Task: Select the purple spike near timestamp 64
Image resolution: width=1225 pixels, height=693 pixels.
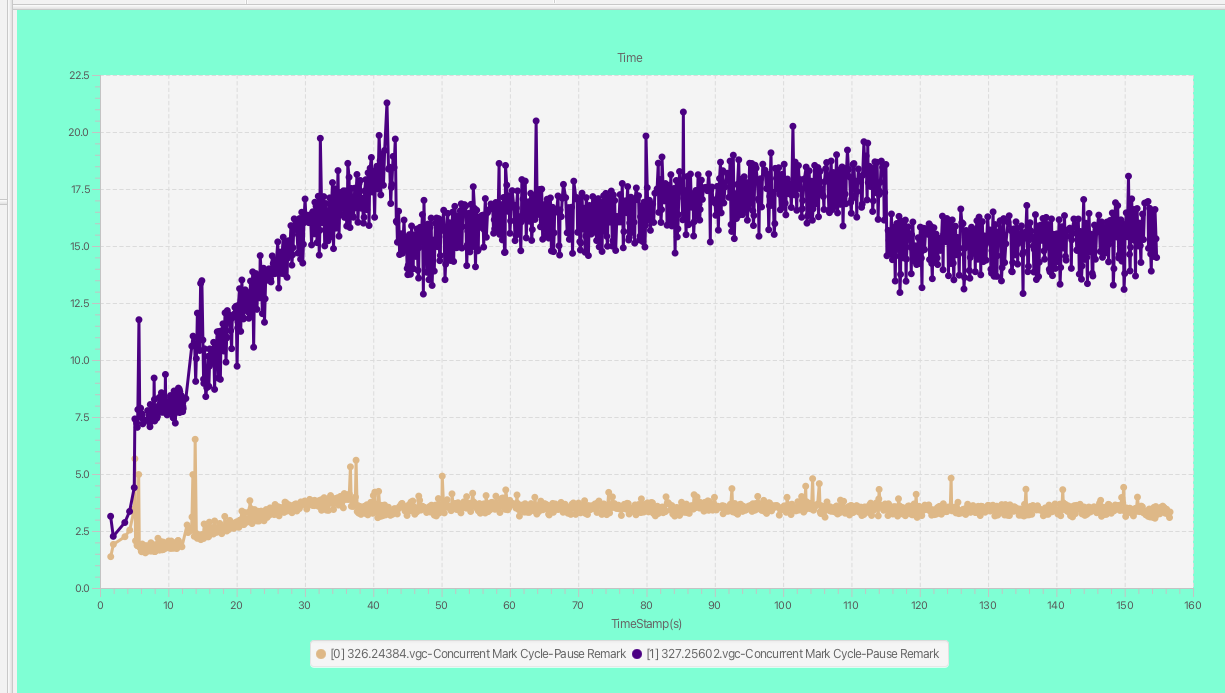Action: (x=536, y=121)
